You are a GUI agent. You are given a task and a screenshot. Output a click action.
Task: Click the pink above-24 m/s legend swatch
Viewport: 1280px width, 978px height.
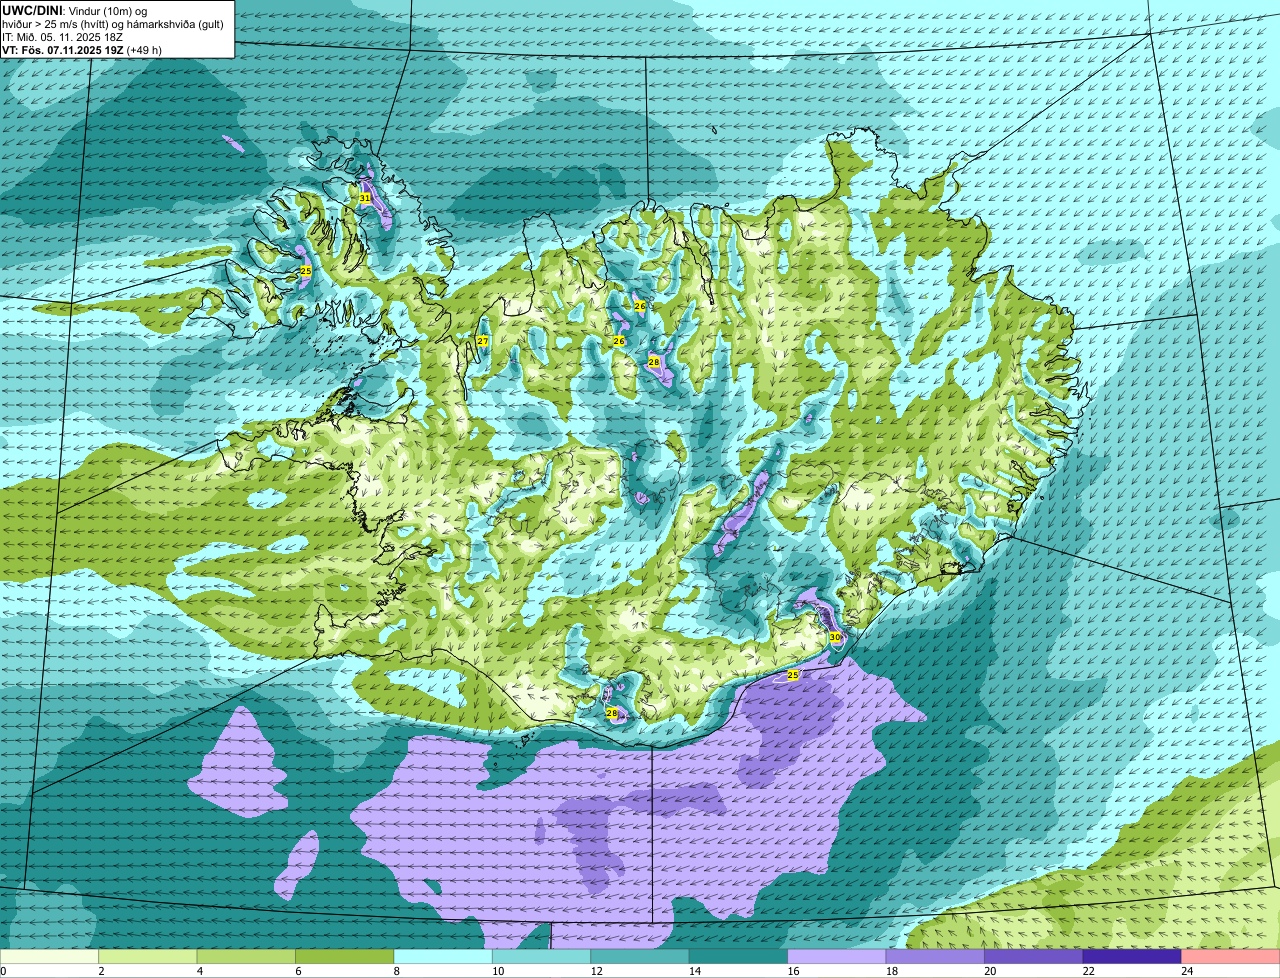pyautogui.click(x=1231, y=956)
